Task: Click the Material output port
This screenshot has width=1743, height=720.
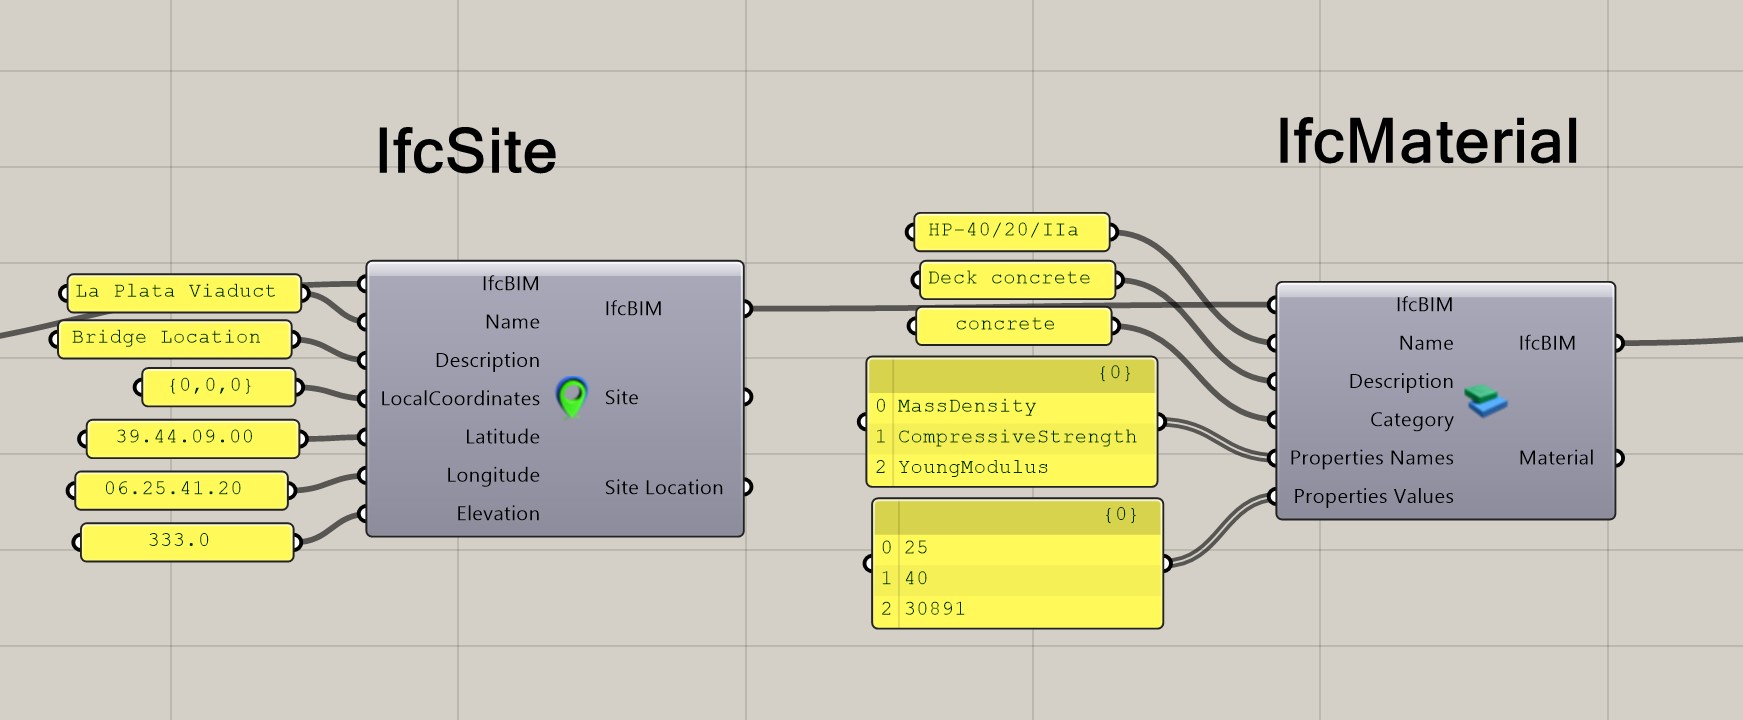Action: 1617,458
